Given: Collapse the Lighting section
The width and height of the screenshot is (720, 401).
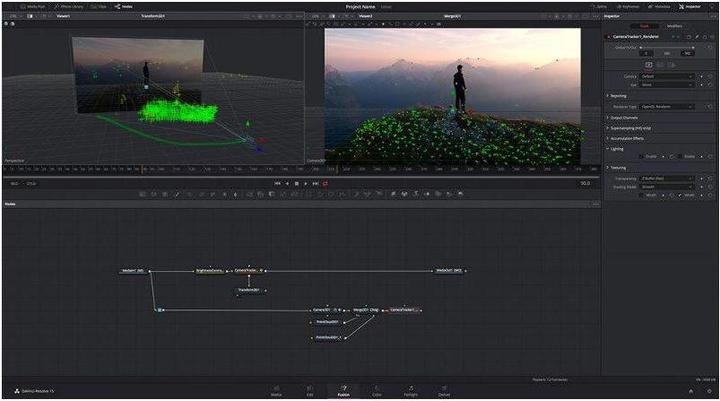Looking at the screenshot, I should click(615, 149).
